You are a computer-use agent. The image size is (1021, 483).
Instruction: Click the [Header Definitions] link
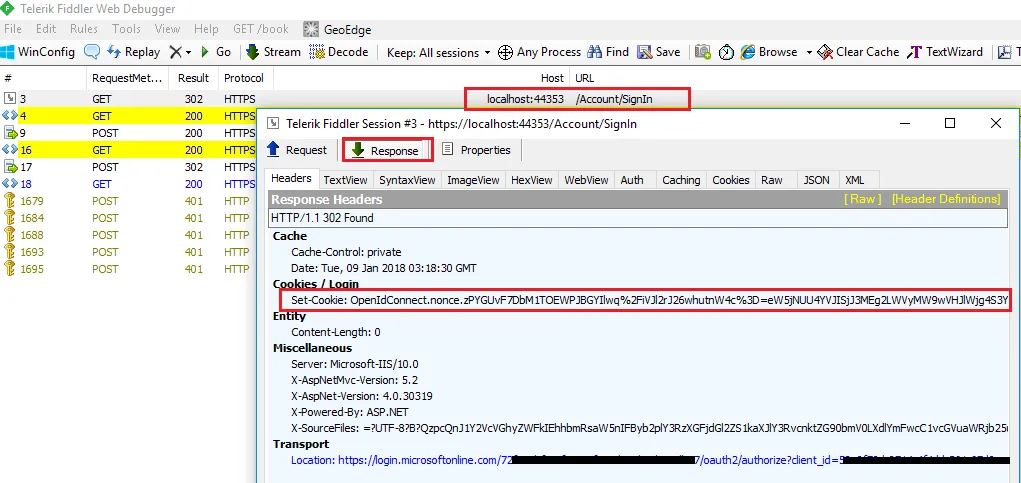coord(945,199)
